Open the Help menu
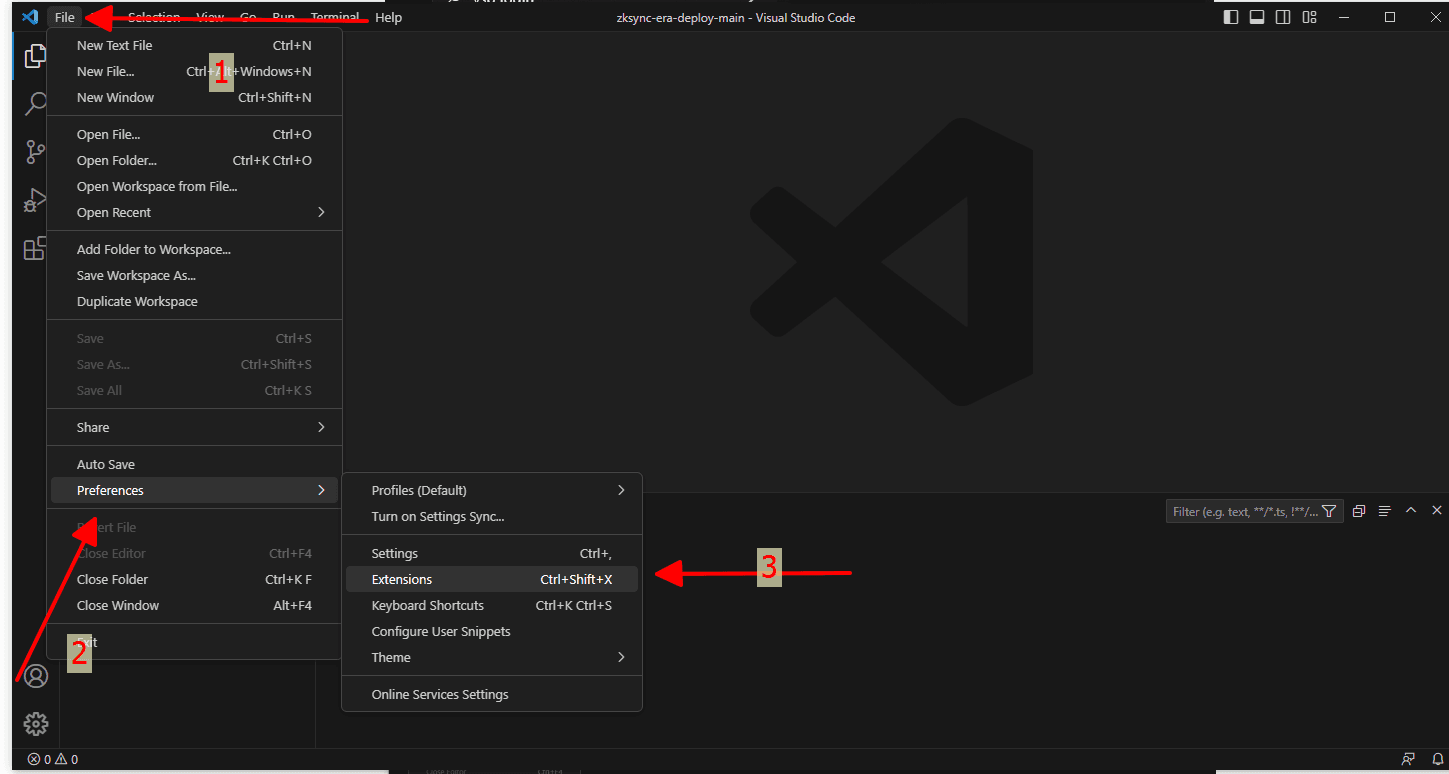This screenshot has height=774, width=1449. click(x=388, y=17)
